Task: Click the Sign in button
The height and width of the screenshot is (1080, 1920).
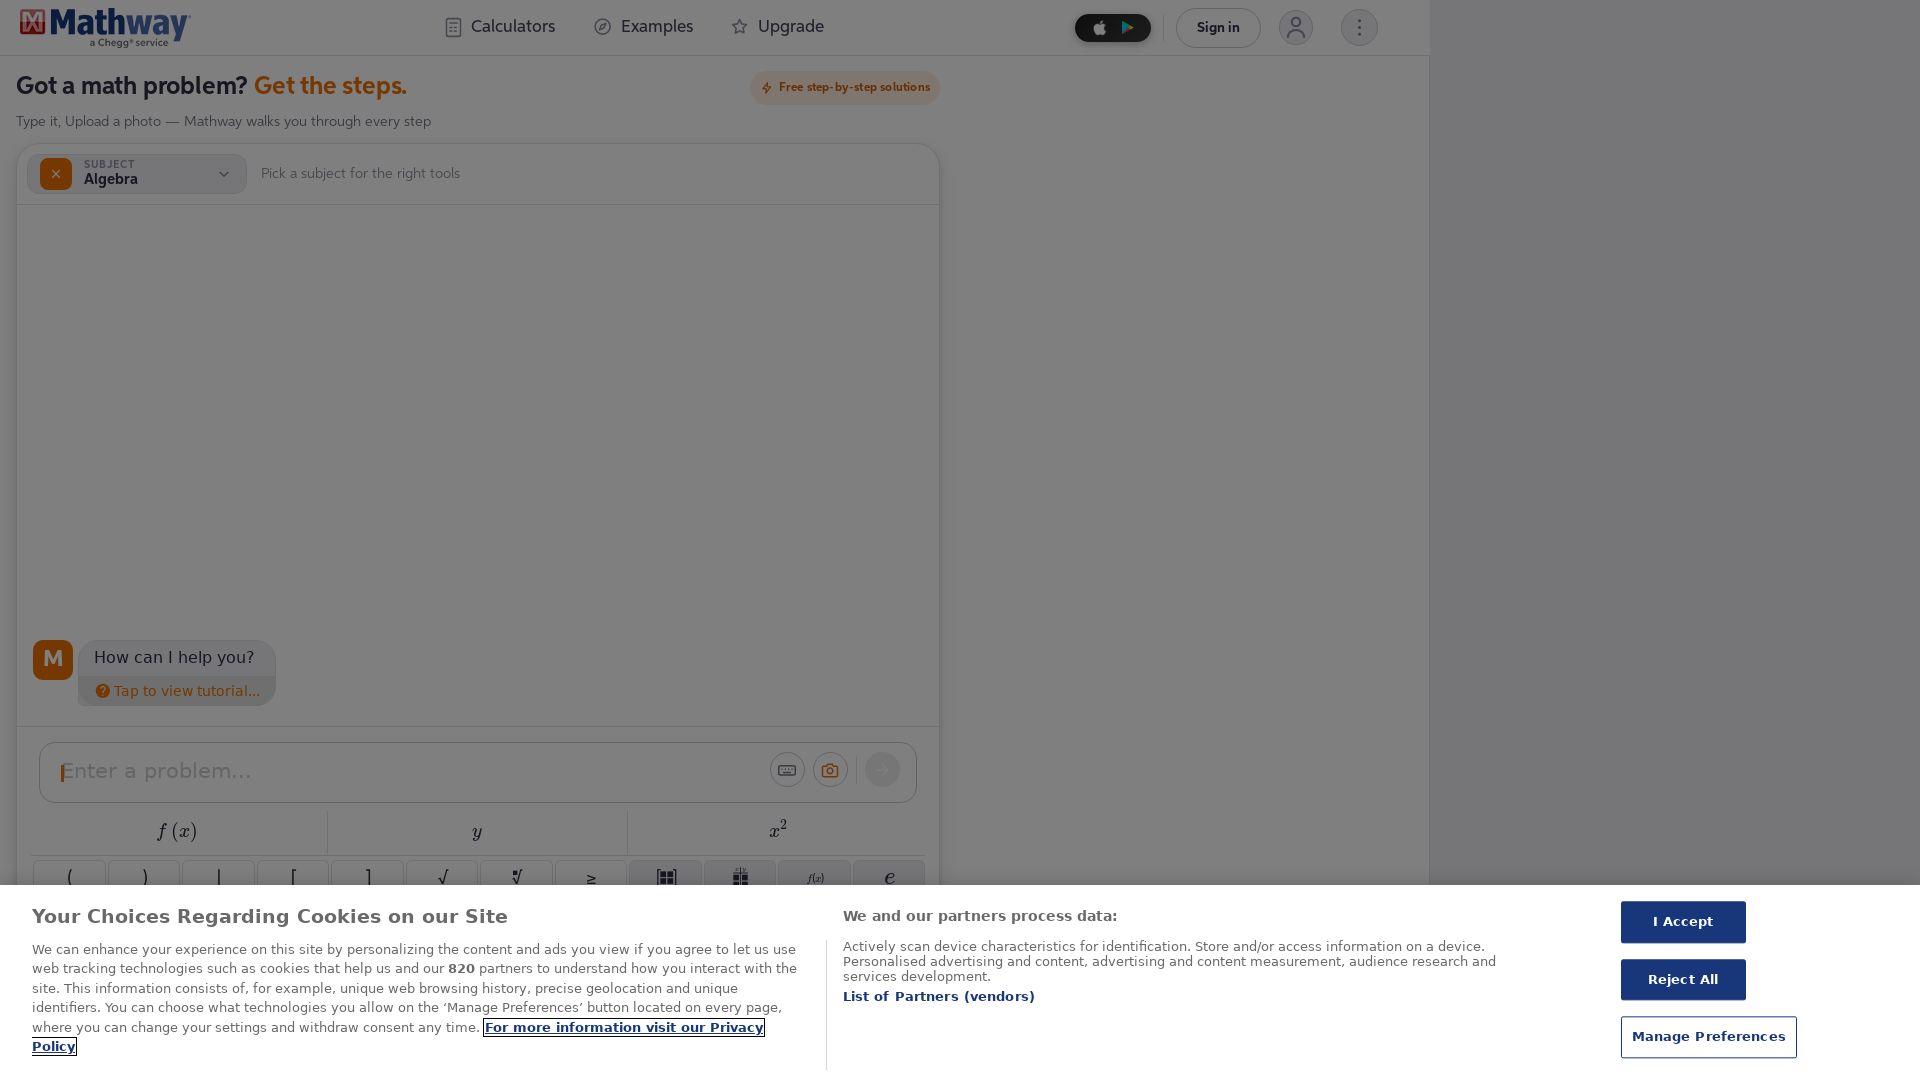Action: pyautogui.click(x=1218, y=28)
